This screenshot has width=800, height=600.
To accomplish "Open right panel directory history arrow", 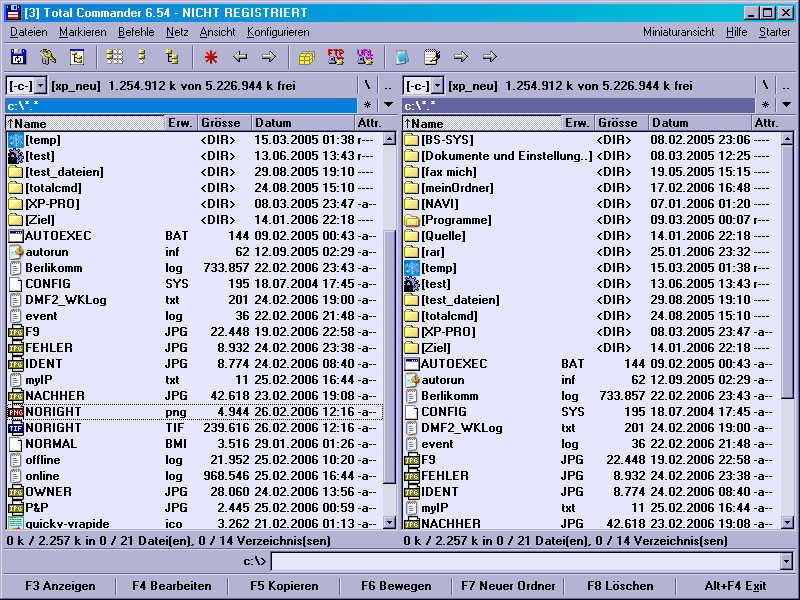I will coord(786,105).
